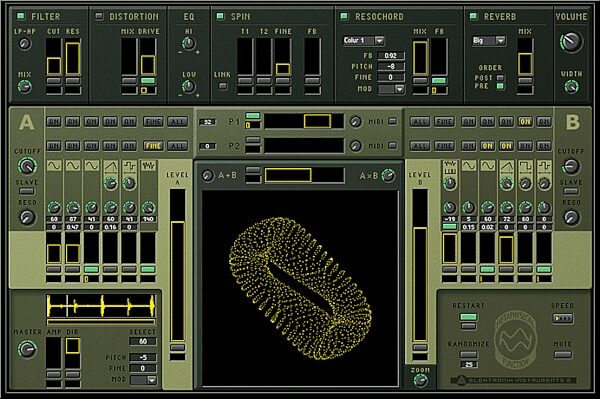Click the A+B mix knob
The image size is (600, 399).
pos(208,176)
